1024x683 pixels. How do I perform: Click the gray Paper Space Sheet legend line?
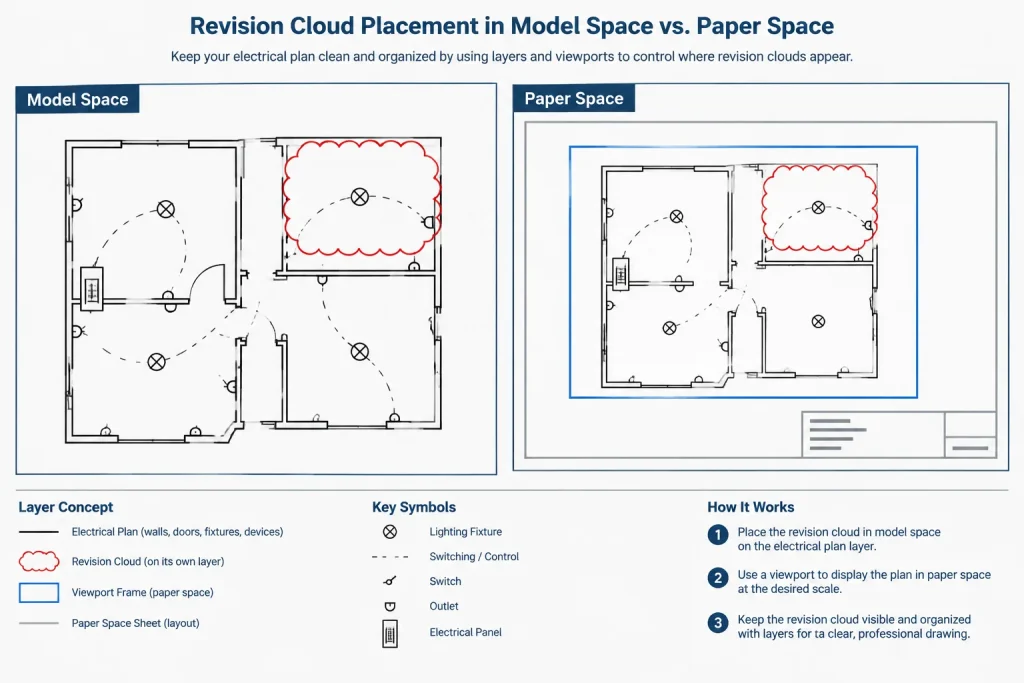(39, 624)
